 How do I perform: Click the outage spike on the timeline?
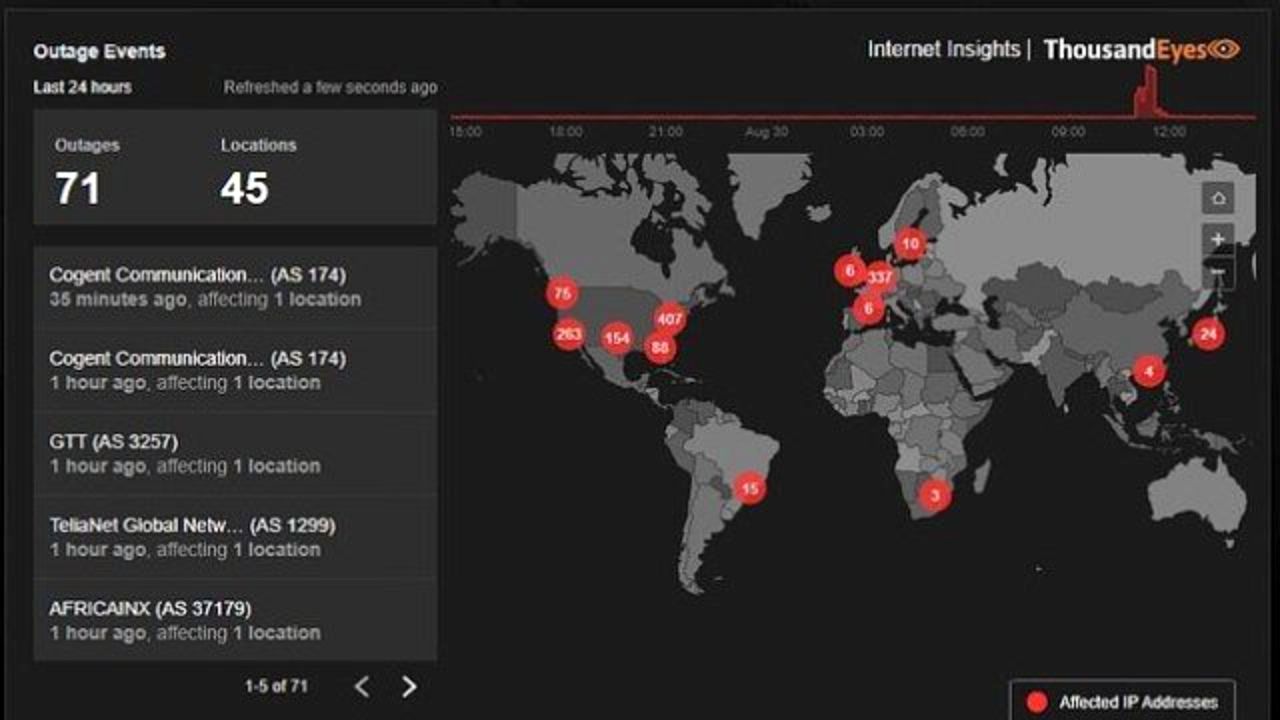(x=1147, y=93)
